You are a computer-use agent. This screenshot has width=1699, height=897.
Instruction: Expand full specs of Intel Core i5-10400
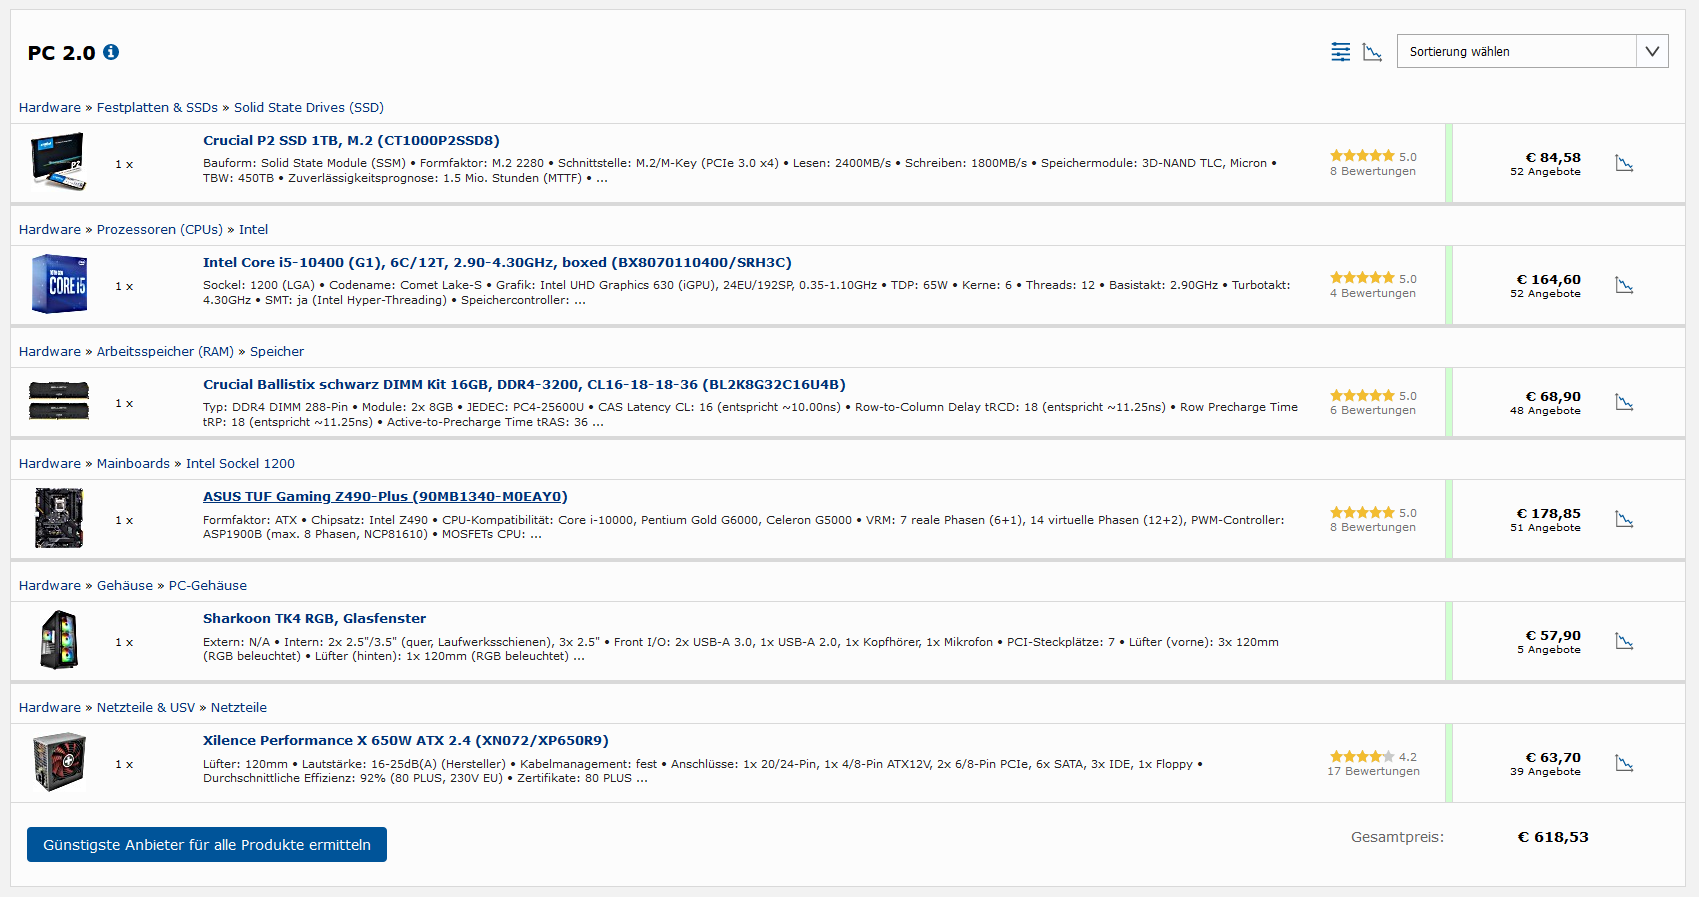pos(580,301)
